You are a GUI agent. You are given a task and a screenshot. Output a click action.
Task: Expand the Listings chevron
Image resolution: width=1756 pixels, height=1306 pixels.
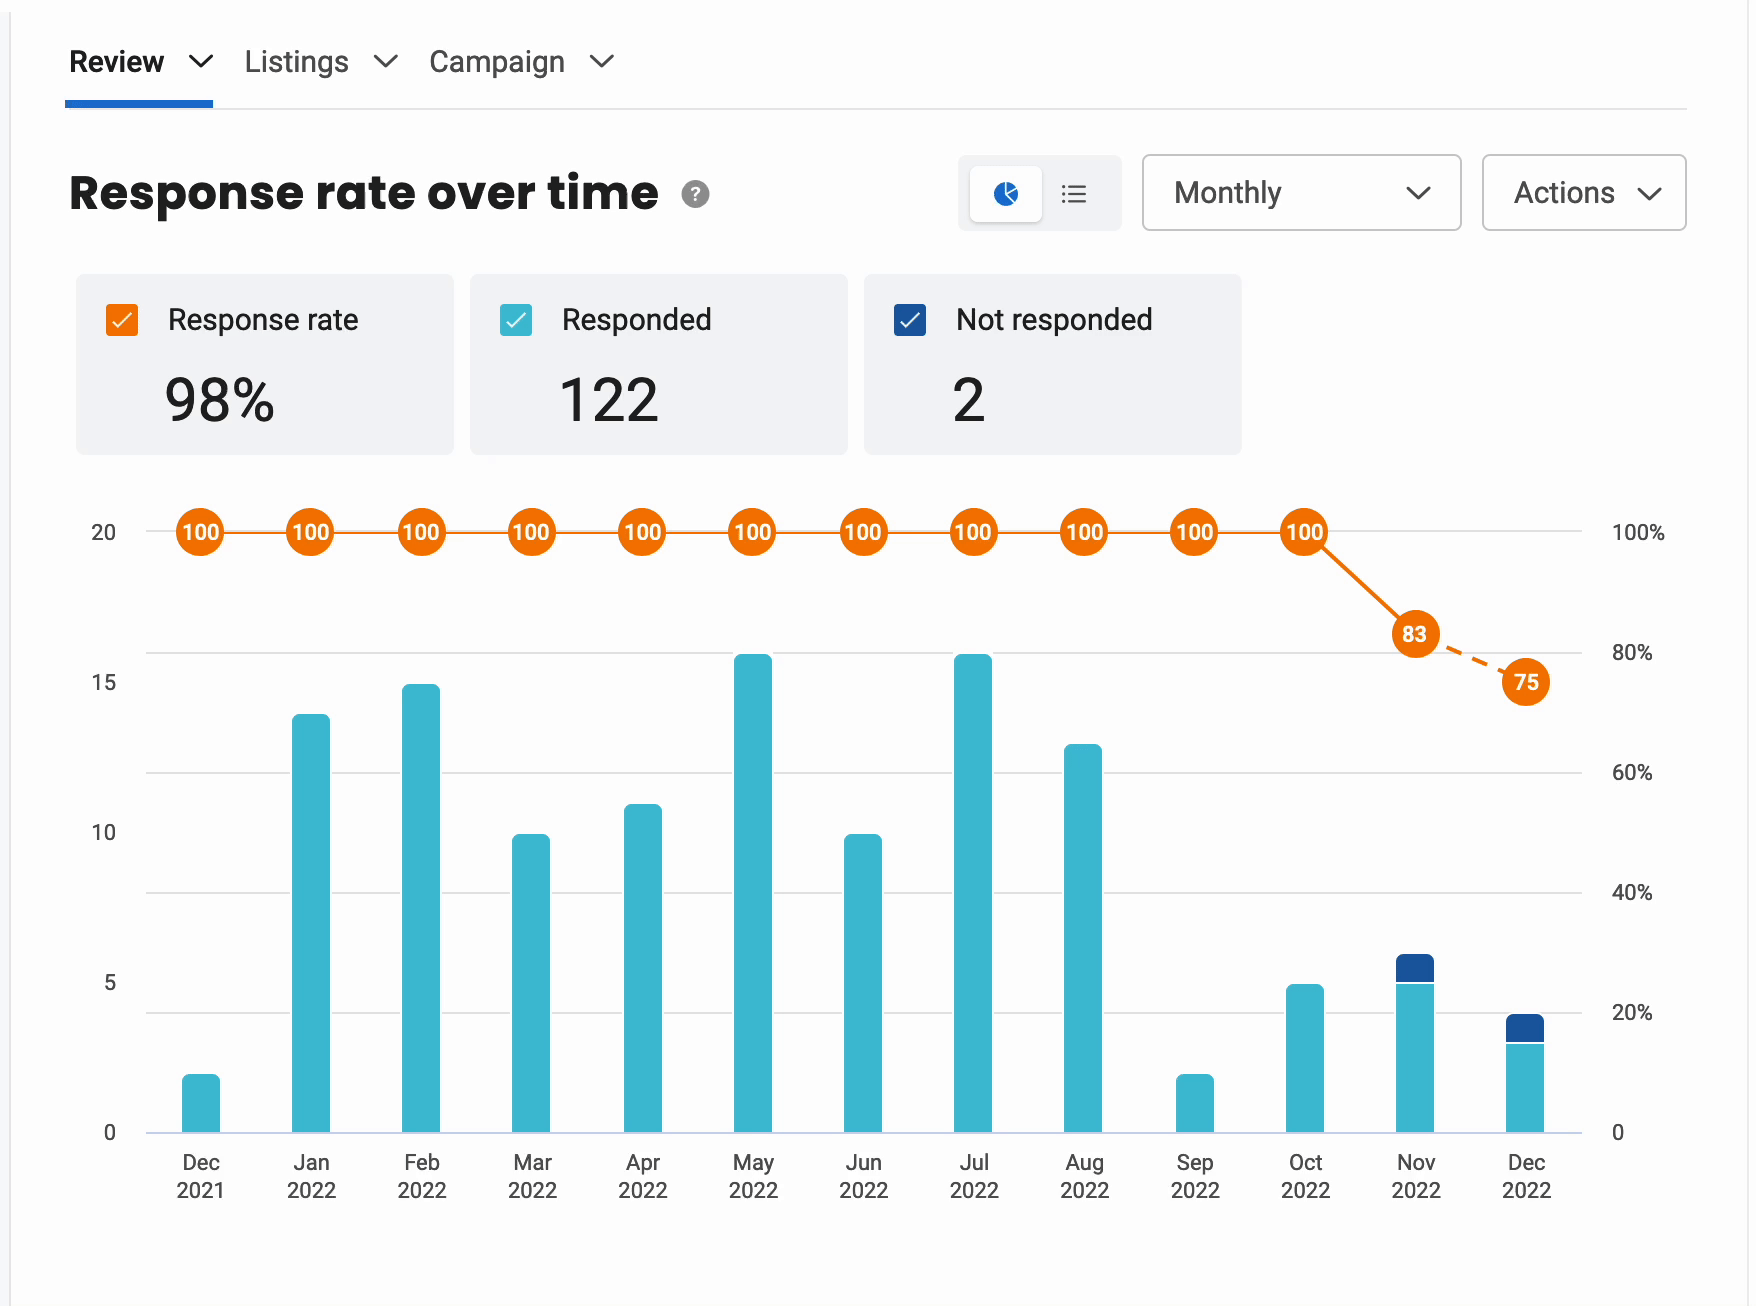[385, 62]
